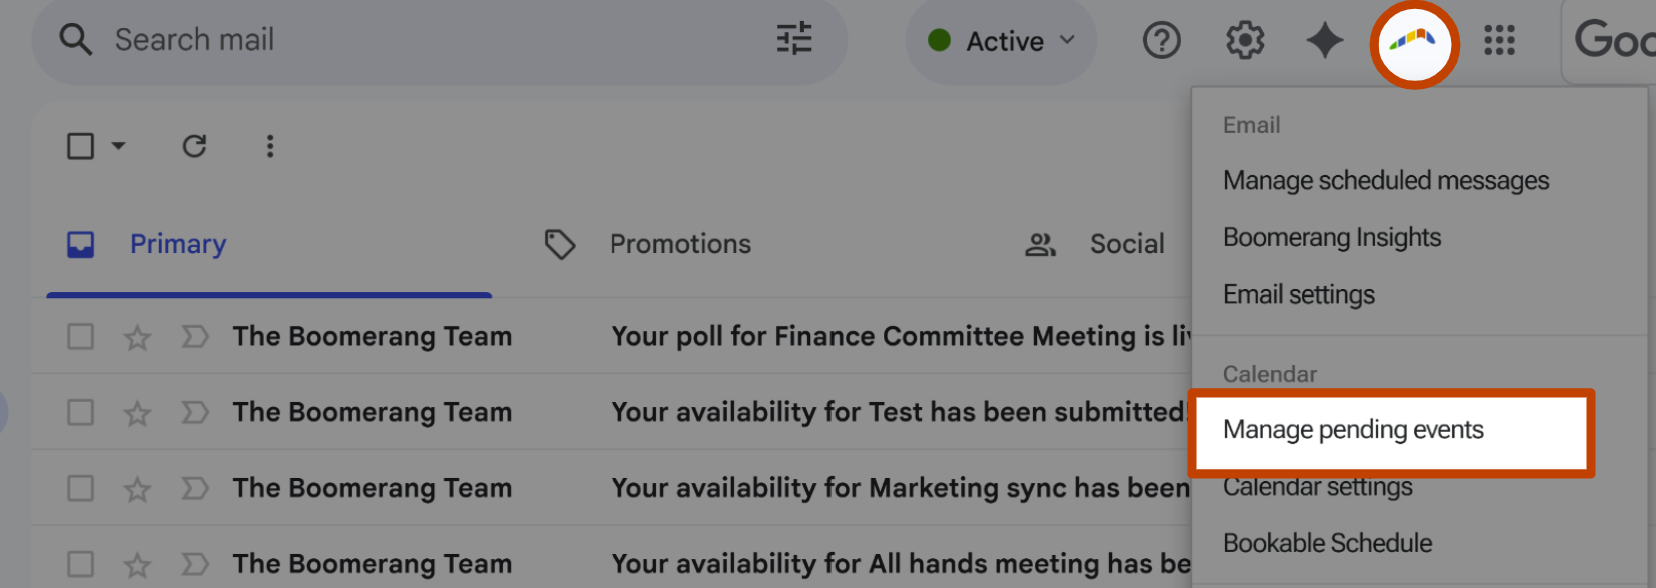Open the Help question mark icon
Viewport: 1656px width, 588px height.
(1161, 41)
